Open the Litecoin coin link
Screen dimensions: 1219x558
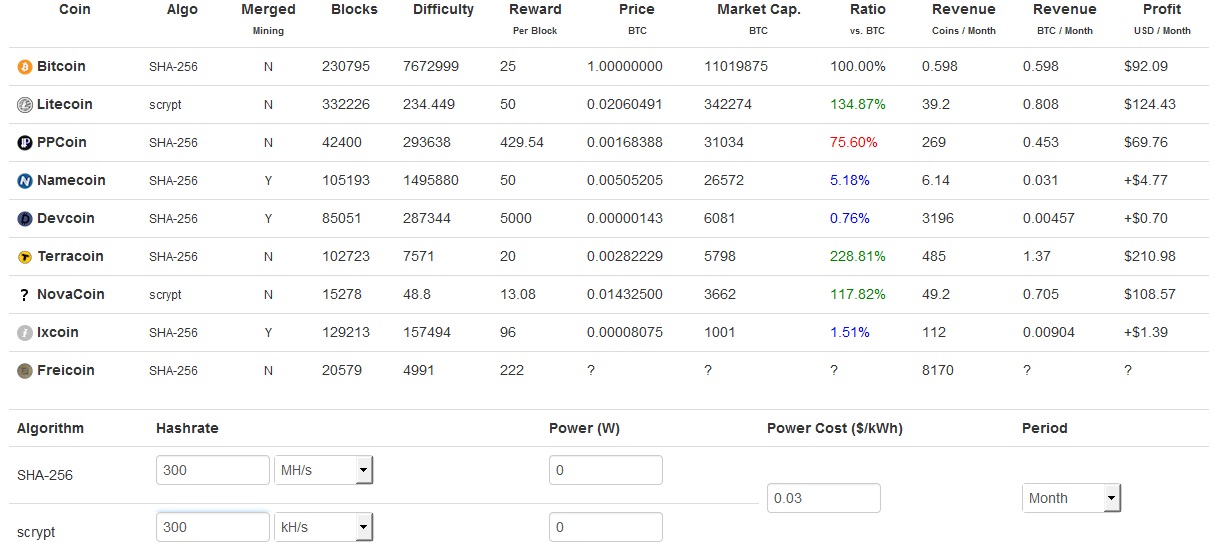point(65,104)
